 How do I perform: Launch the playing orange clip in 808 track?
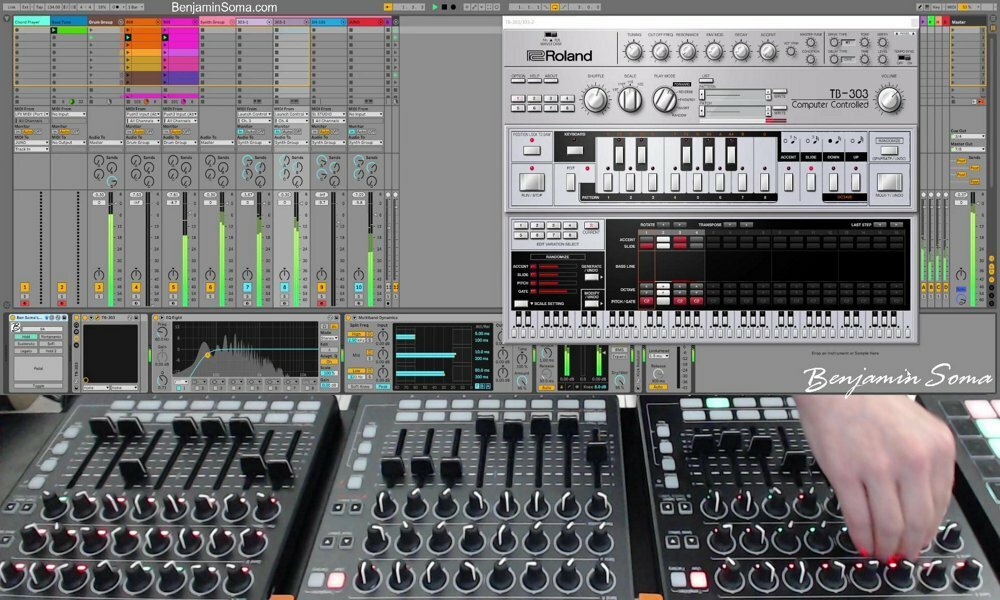[x=128, y=38]
